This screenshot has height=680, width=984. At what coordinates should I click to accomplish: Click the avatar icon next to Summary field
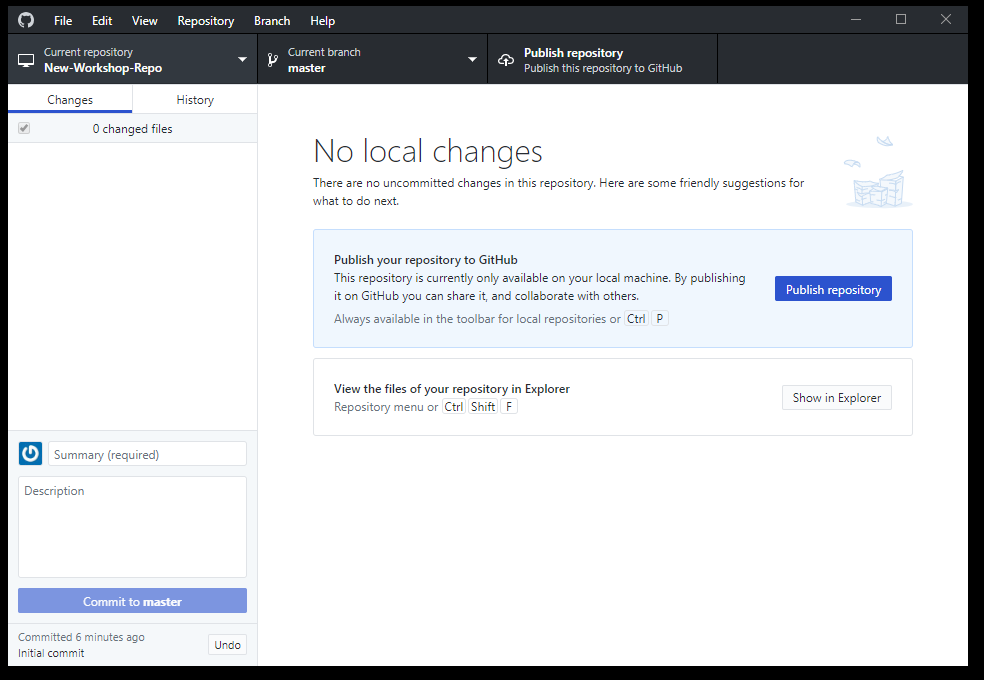tap(29, 453)
